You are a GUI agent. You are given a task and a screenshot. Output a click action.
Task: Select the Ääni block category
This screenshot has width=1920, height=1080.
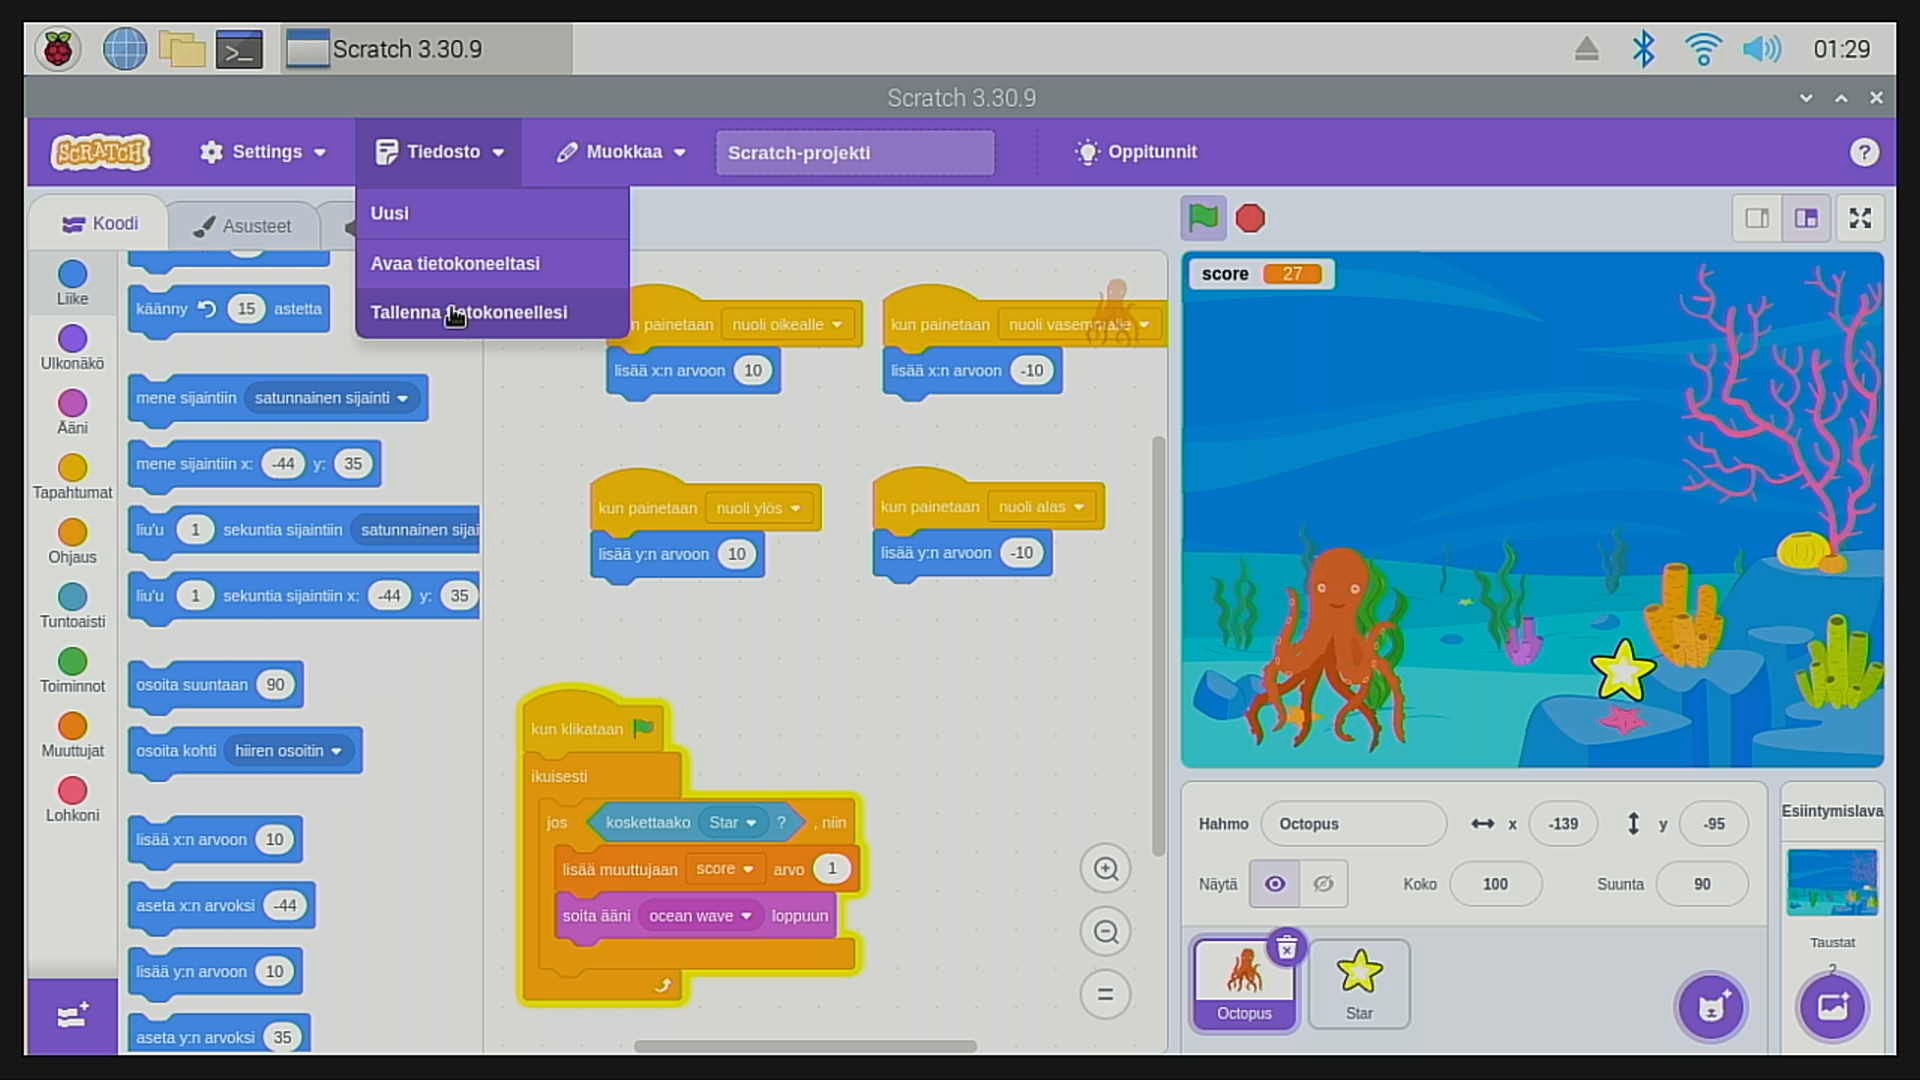click(x=72, y=412)
